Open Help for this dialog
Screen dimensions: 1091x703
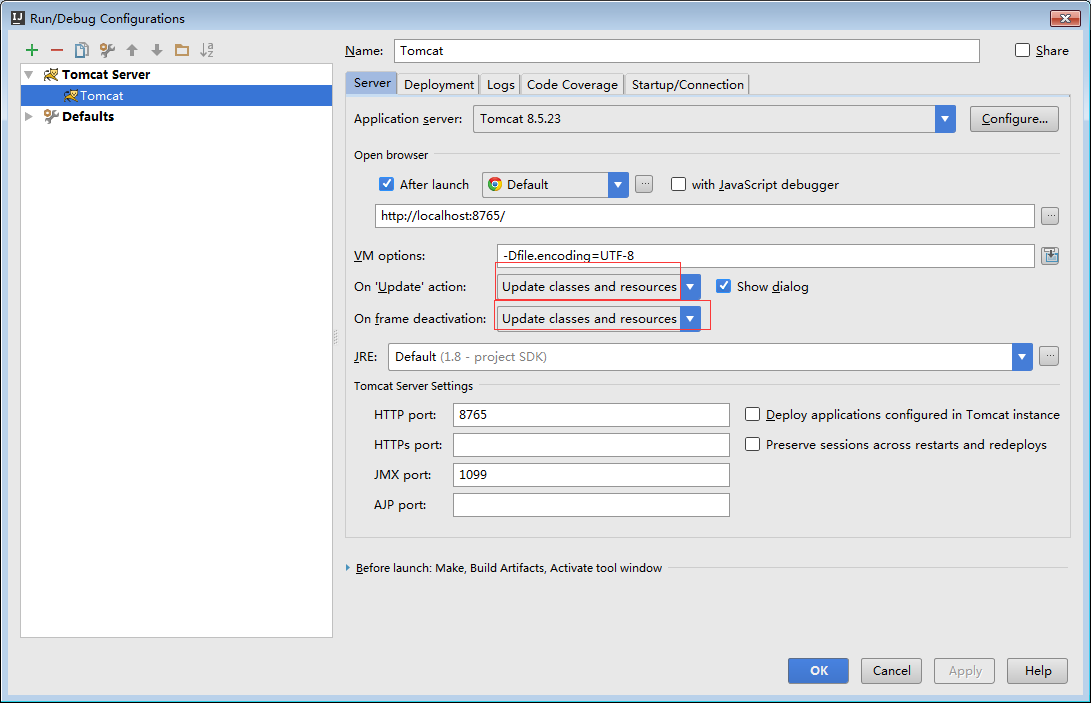click(x=1037, y=671)
